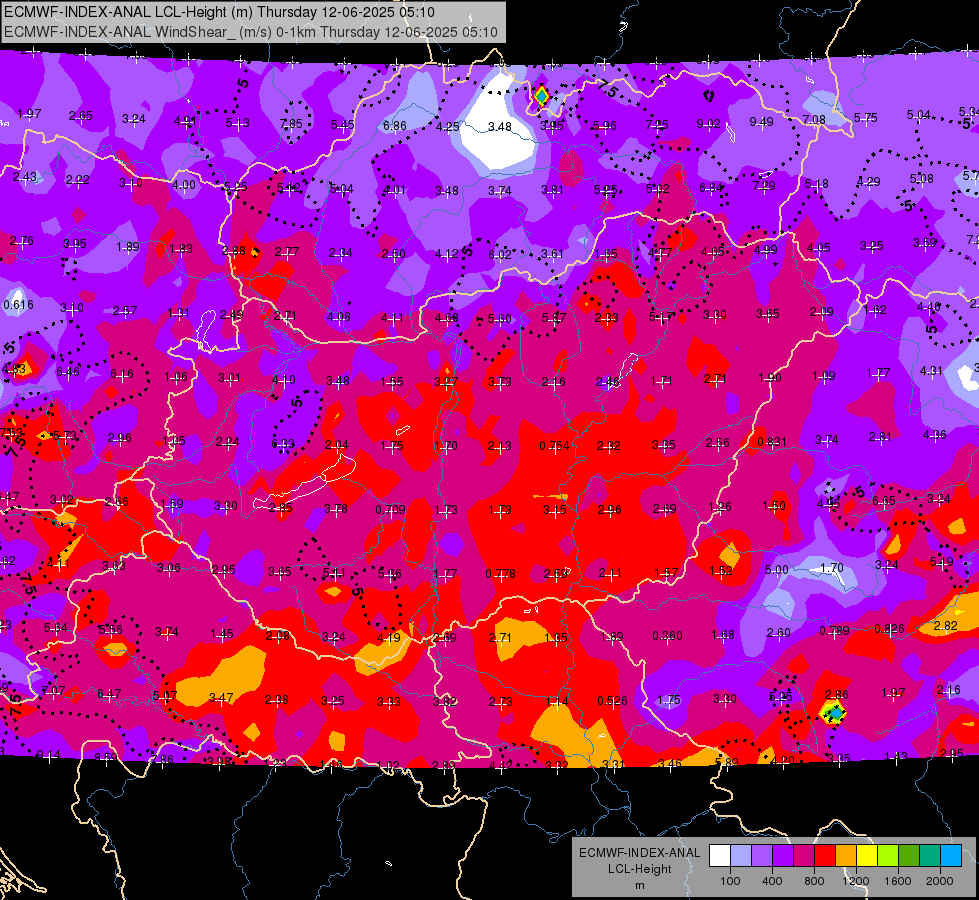Click the blue diamond marker at bottom right
Screen dimensions: 979x900
[835, 713]
